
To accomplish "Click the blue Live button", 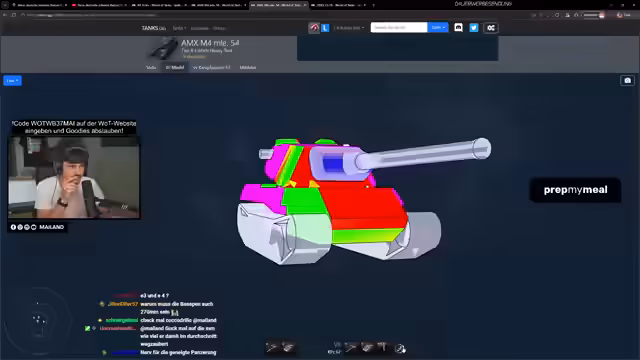I will click(12, 80).
